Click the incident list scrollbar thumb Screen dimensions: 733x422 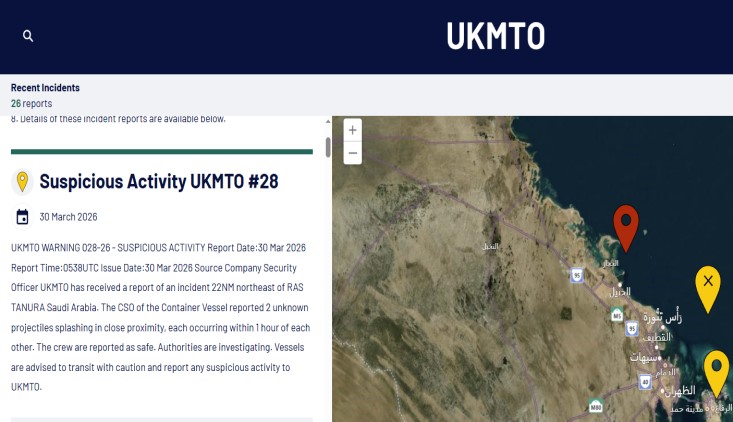coord(327,147)
